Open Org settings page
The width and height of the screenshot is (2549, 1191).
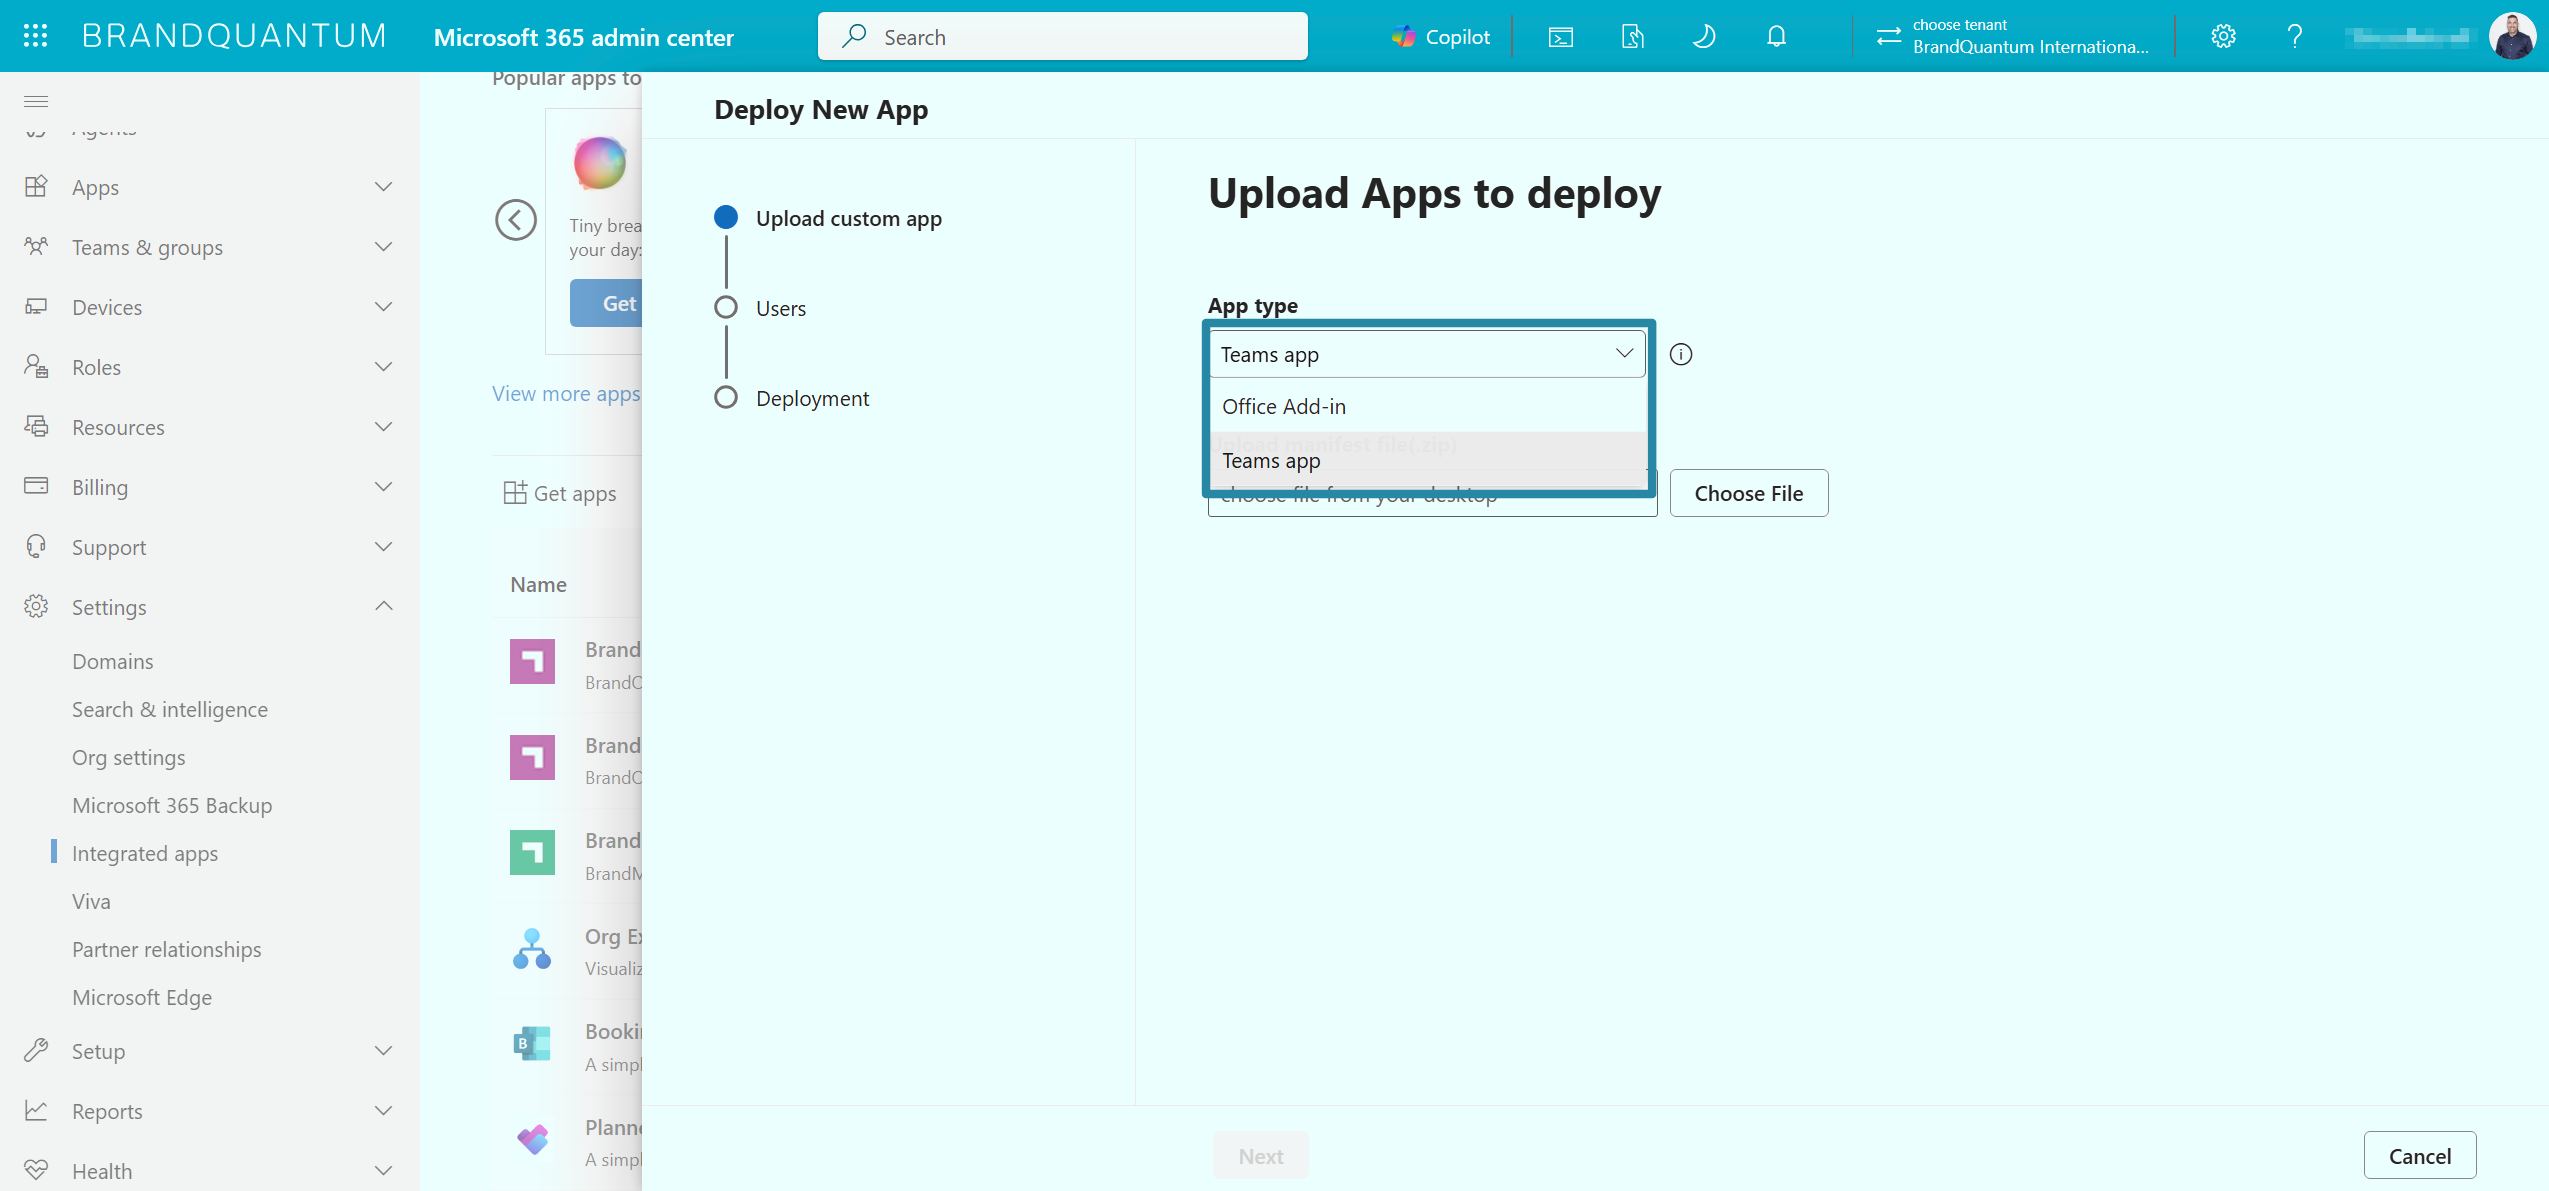129,757
